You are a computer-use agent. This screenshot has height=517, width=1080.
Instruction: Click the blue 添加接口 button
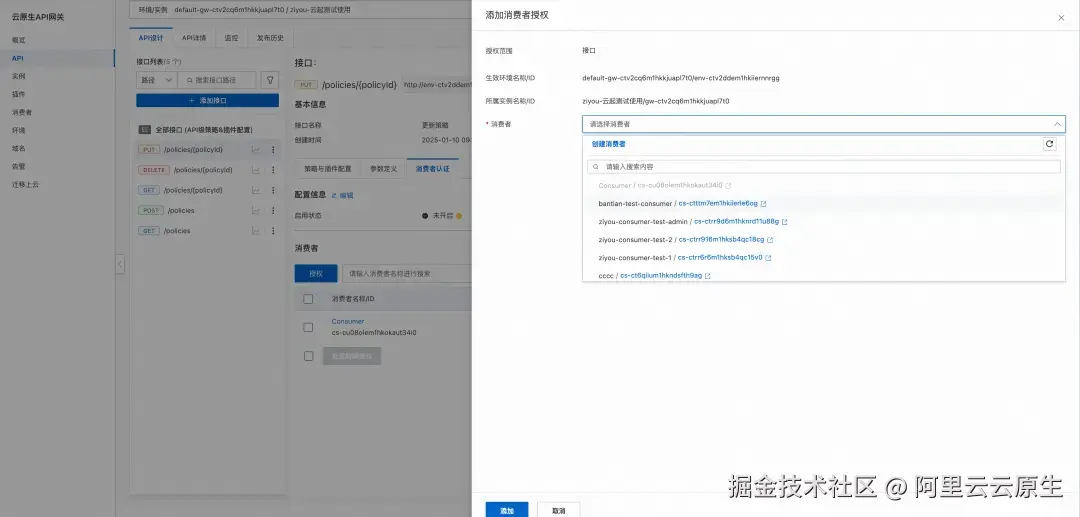207,101
